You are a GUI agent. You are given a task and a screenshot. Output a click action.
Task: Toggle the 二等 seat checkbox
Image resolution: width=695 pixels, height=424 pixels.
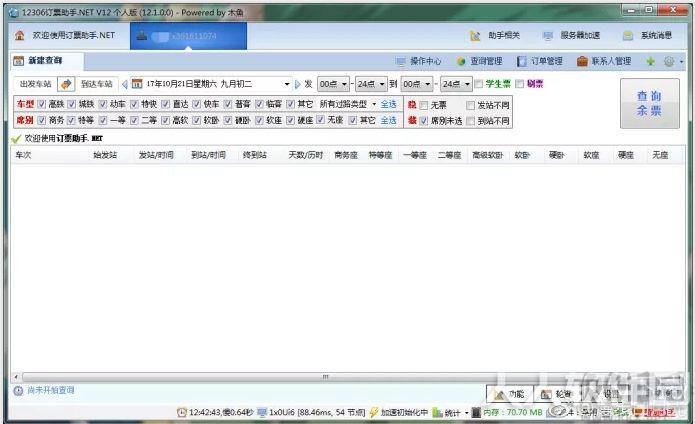coord(134,120)
